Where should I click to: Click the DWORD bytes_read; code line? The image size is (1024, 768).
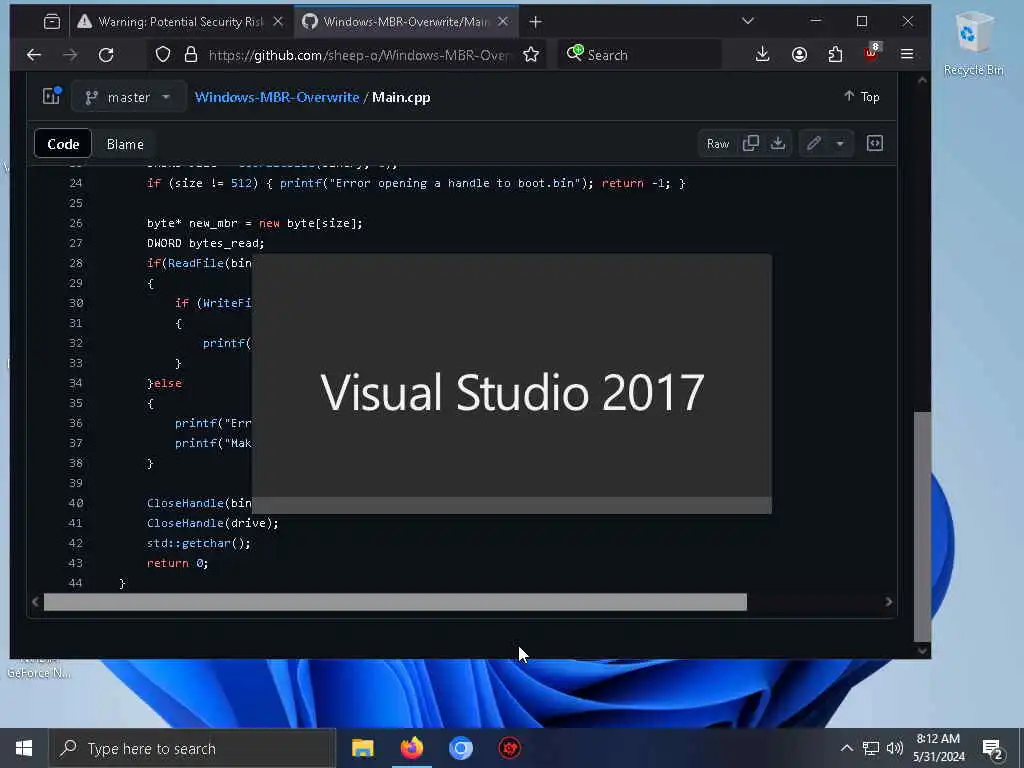tap(206, 243)
